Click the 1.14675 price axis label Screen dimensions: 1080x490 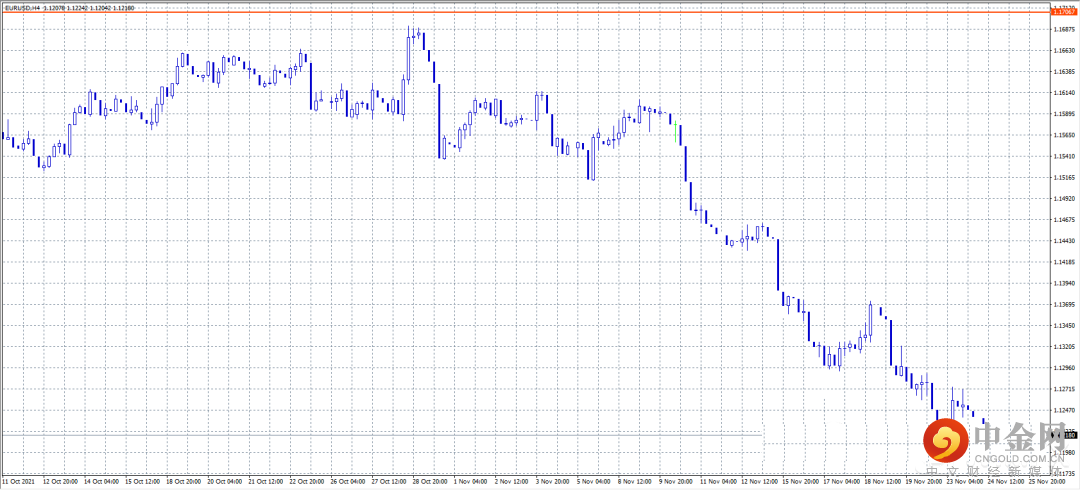(1066, 220)
